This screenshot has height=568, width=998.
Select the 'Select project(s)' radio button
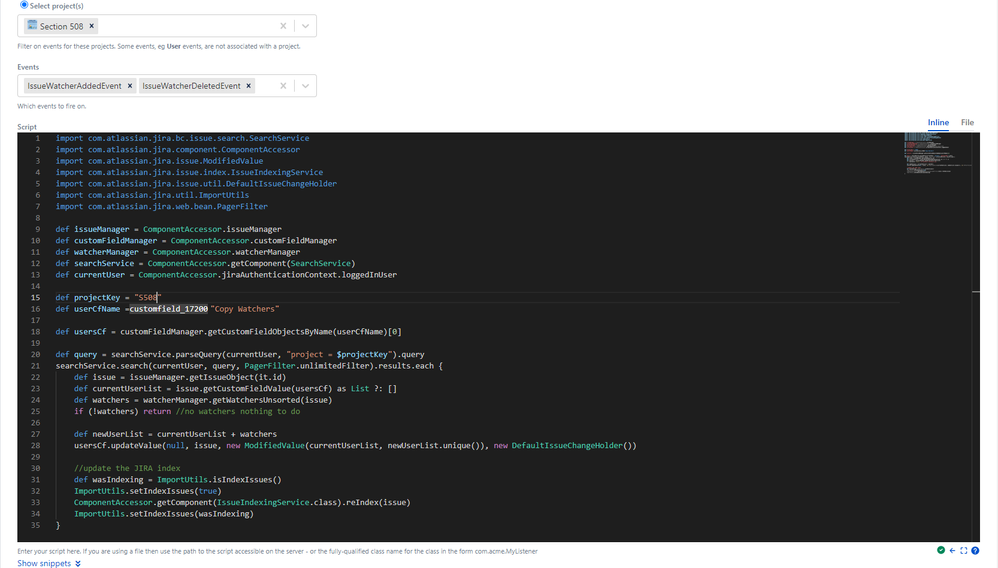(x=24, y=5)
